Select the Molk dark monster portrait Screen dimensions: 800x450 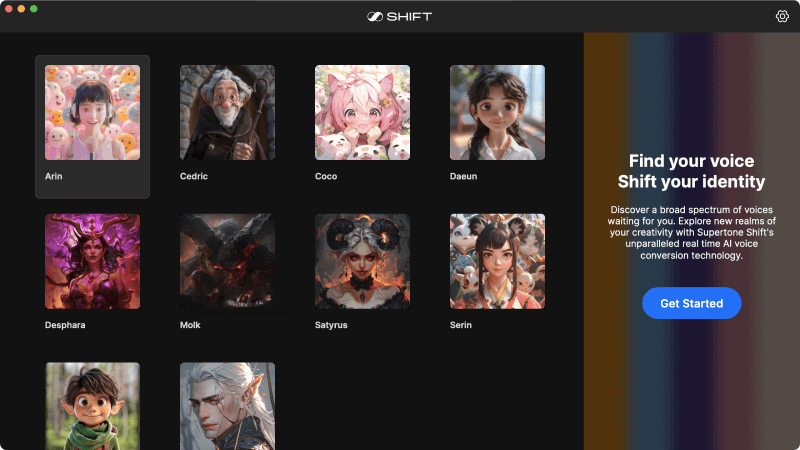[227, 261]
